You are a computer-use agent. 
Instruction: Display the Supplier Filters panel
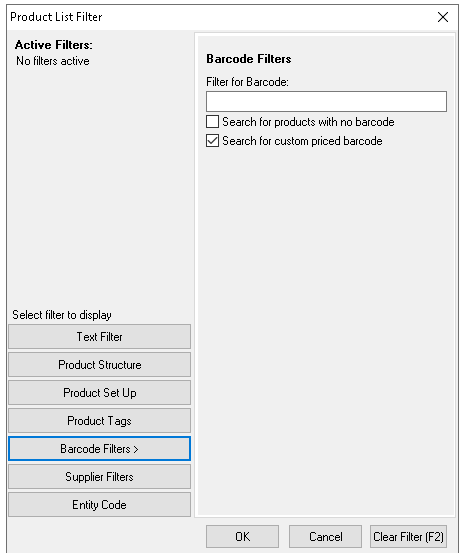point(99,477)
